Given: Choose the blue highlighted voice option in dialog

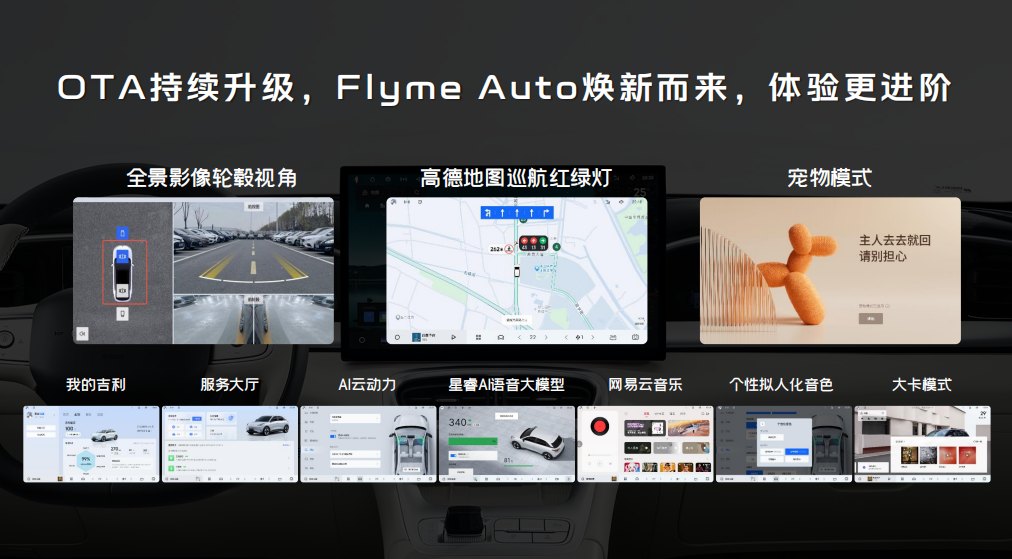Looking at the screenshot, I should coord(796,452).
